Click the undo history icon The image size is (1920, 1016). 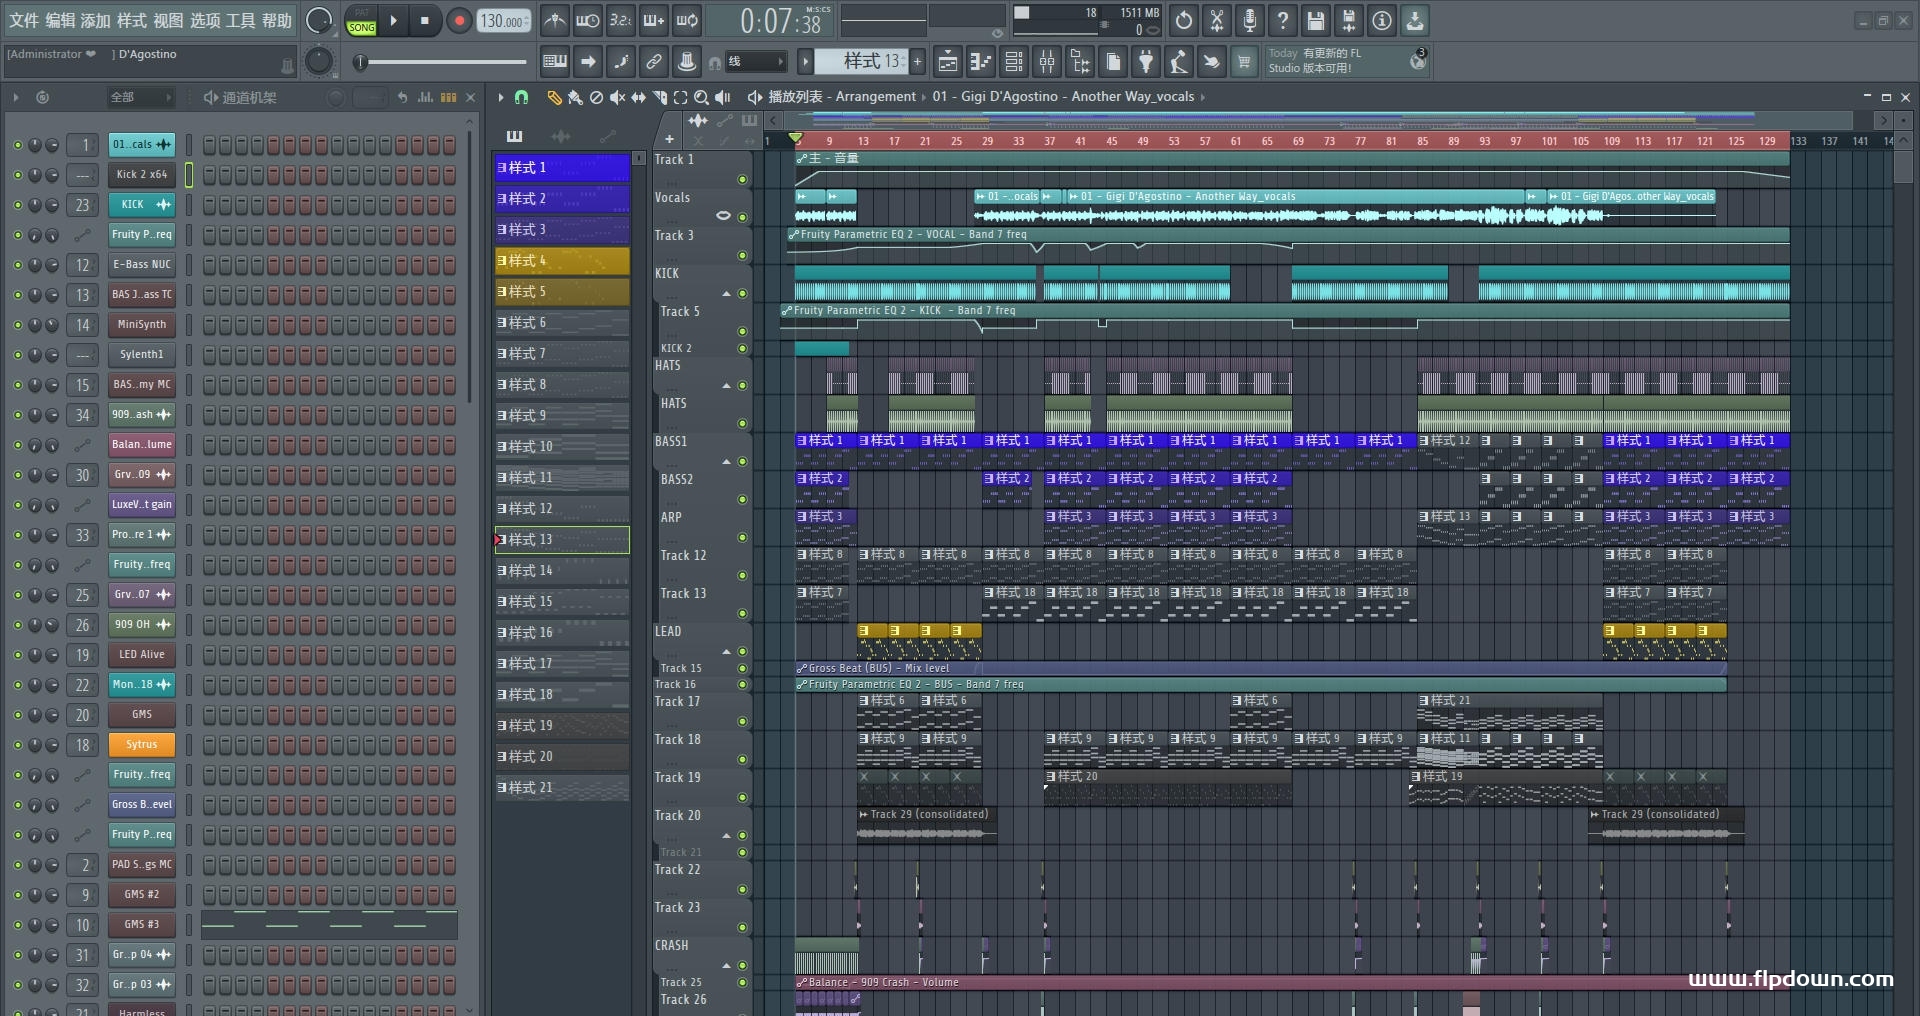click(x=1184, y=20)
